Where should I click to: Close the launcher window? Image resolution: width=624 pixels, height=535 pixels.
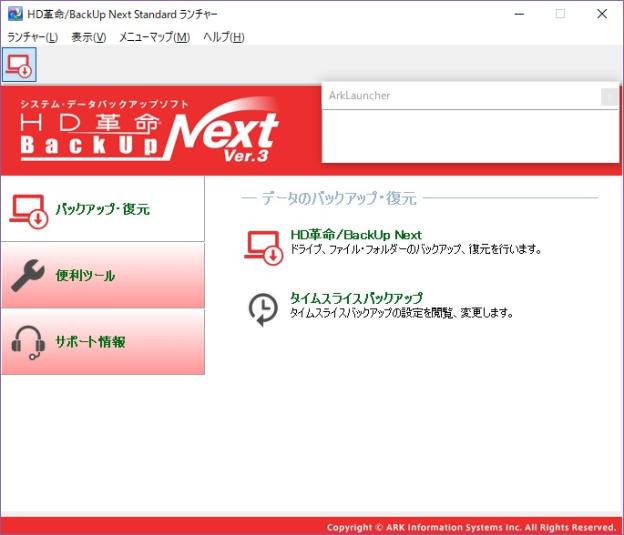click(x=602, y=14)
